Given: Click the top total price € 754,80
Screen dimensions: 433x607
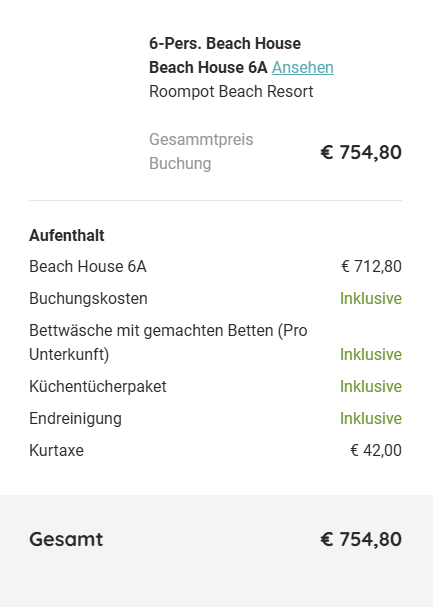Looking at the screenshot, I should point(361,152).
